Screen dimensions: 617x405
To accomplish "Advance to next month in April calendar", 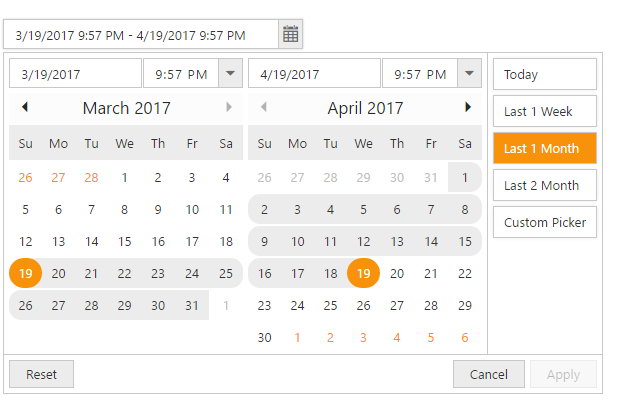I will [x=467, y=107].
